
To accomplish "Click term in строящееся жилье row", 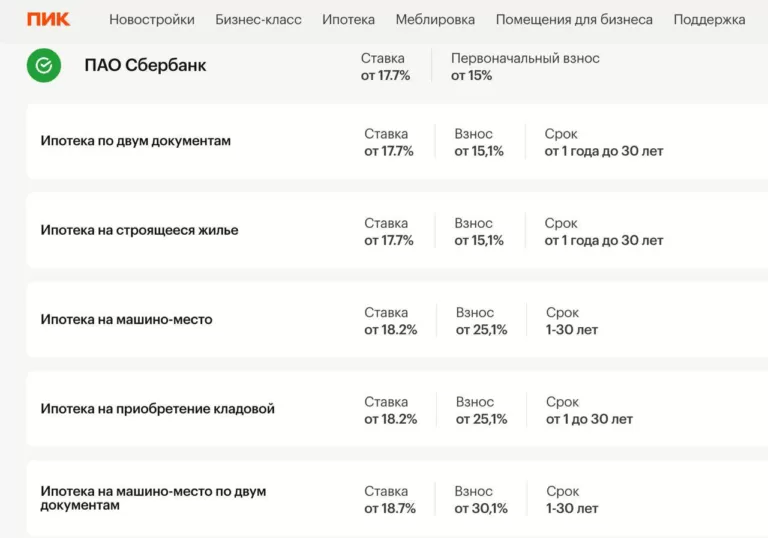I will point(603,241).
